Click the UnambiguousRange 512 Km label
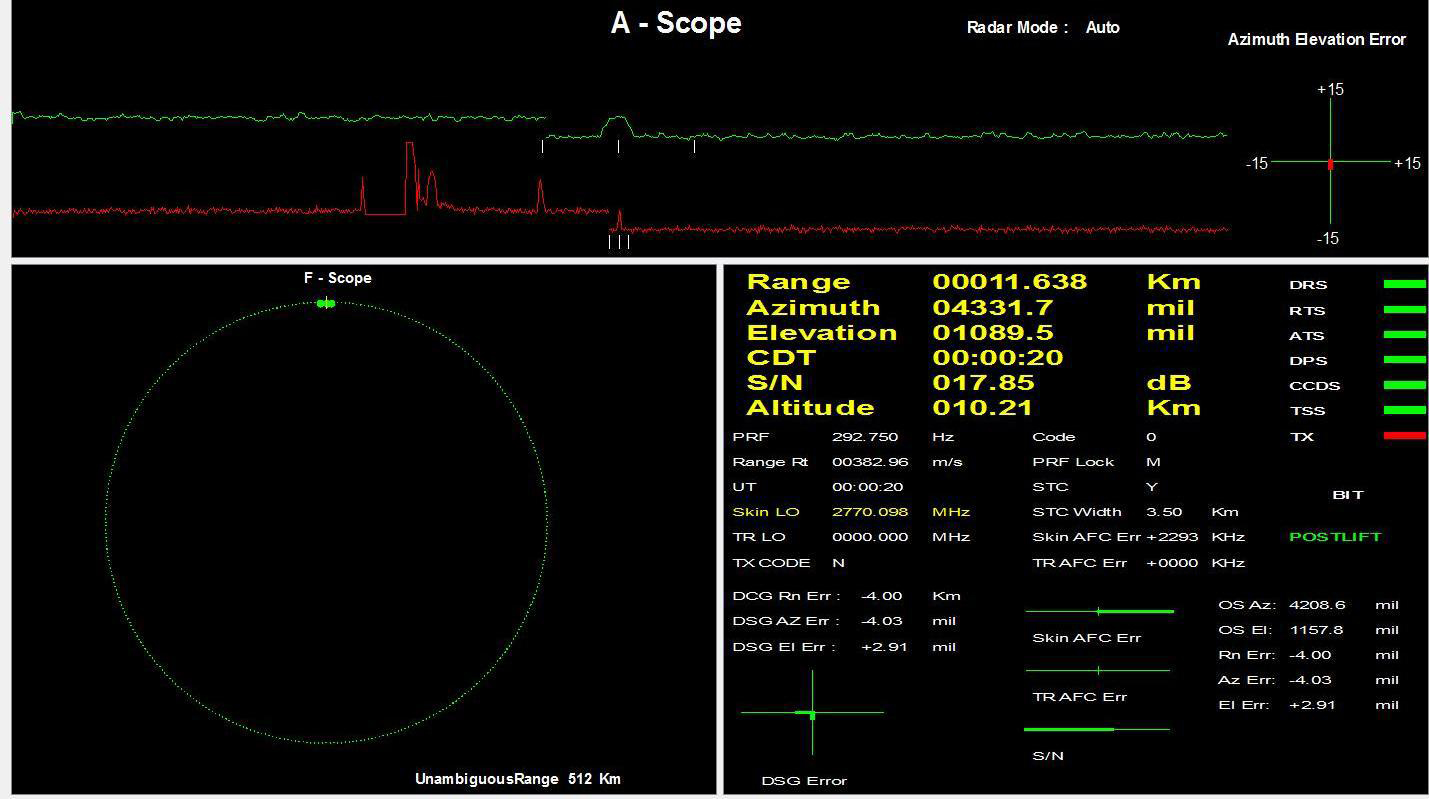1429x799 pixels. click(518, 779)
